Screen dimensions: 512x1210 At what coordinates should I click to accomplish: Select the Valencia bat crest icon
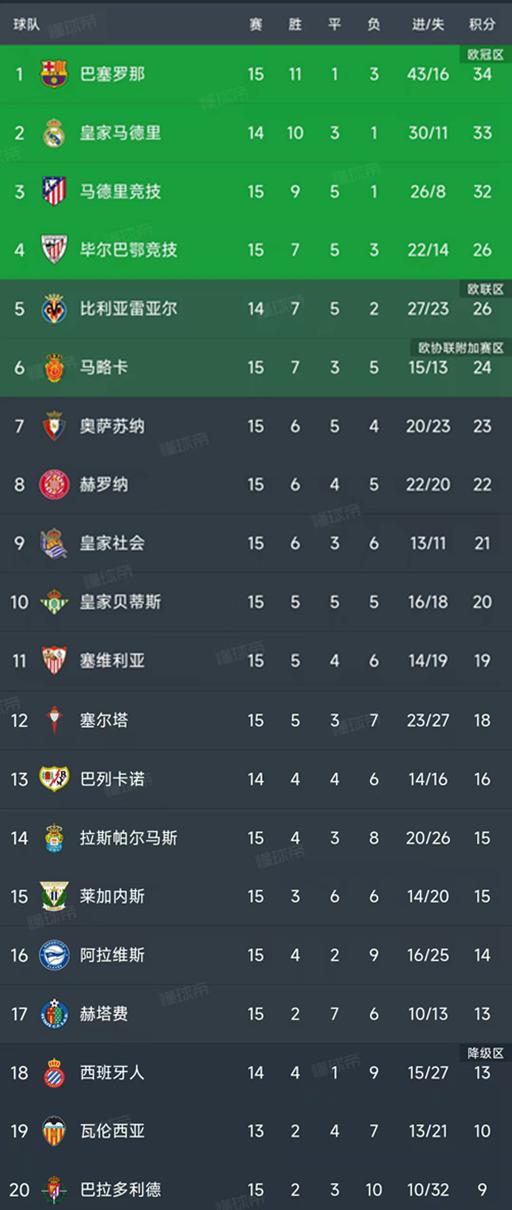point(53,1131)
